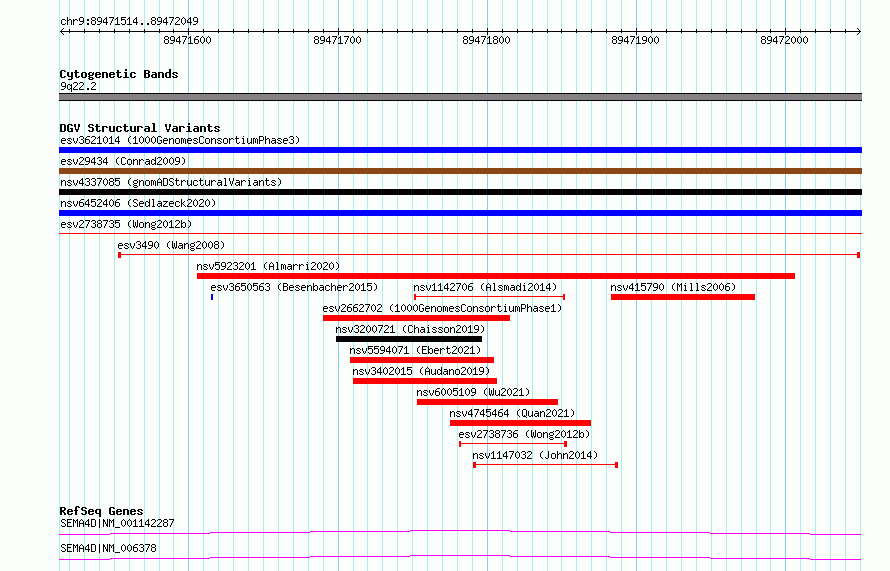
Task: Click the esv2662702 Phase1 red bar
Action: point(416,318)
